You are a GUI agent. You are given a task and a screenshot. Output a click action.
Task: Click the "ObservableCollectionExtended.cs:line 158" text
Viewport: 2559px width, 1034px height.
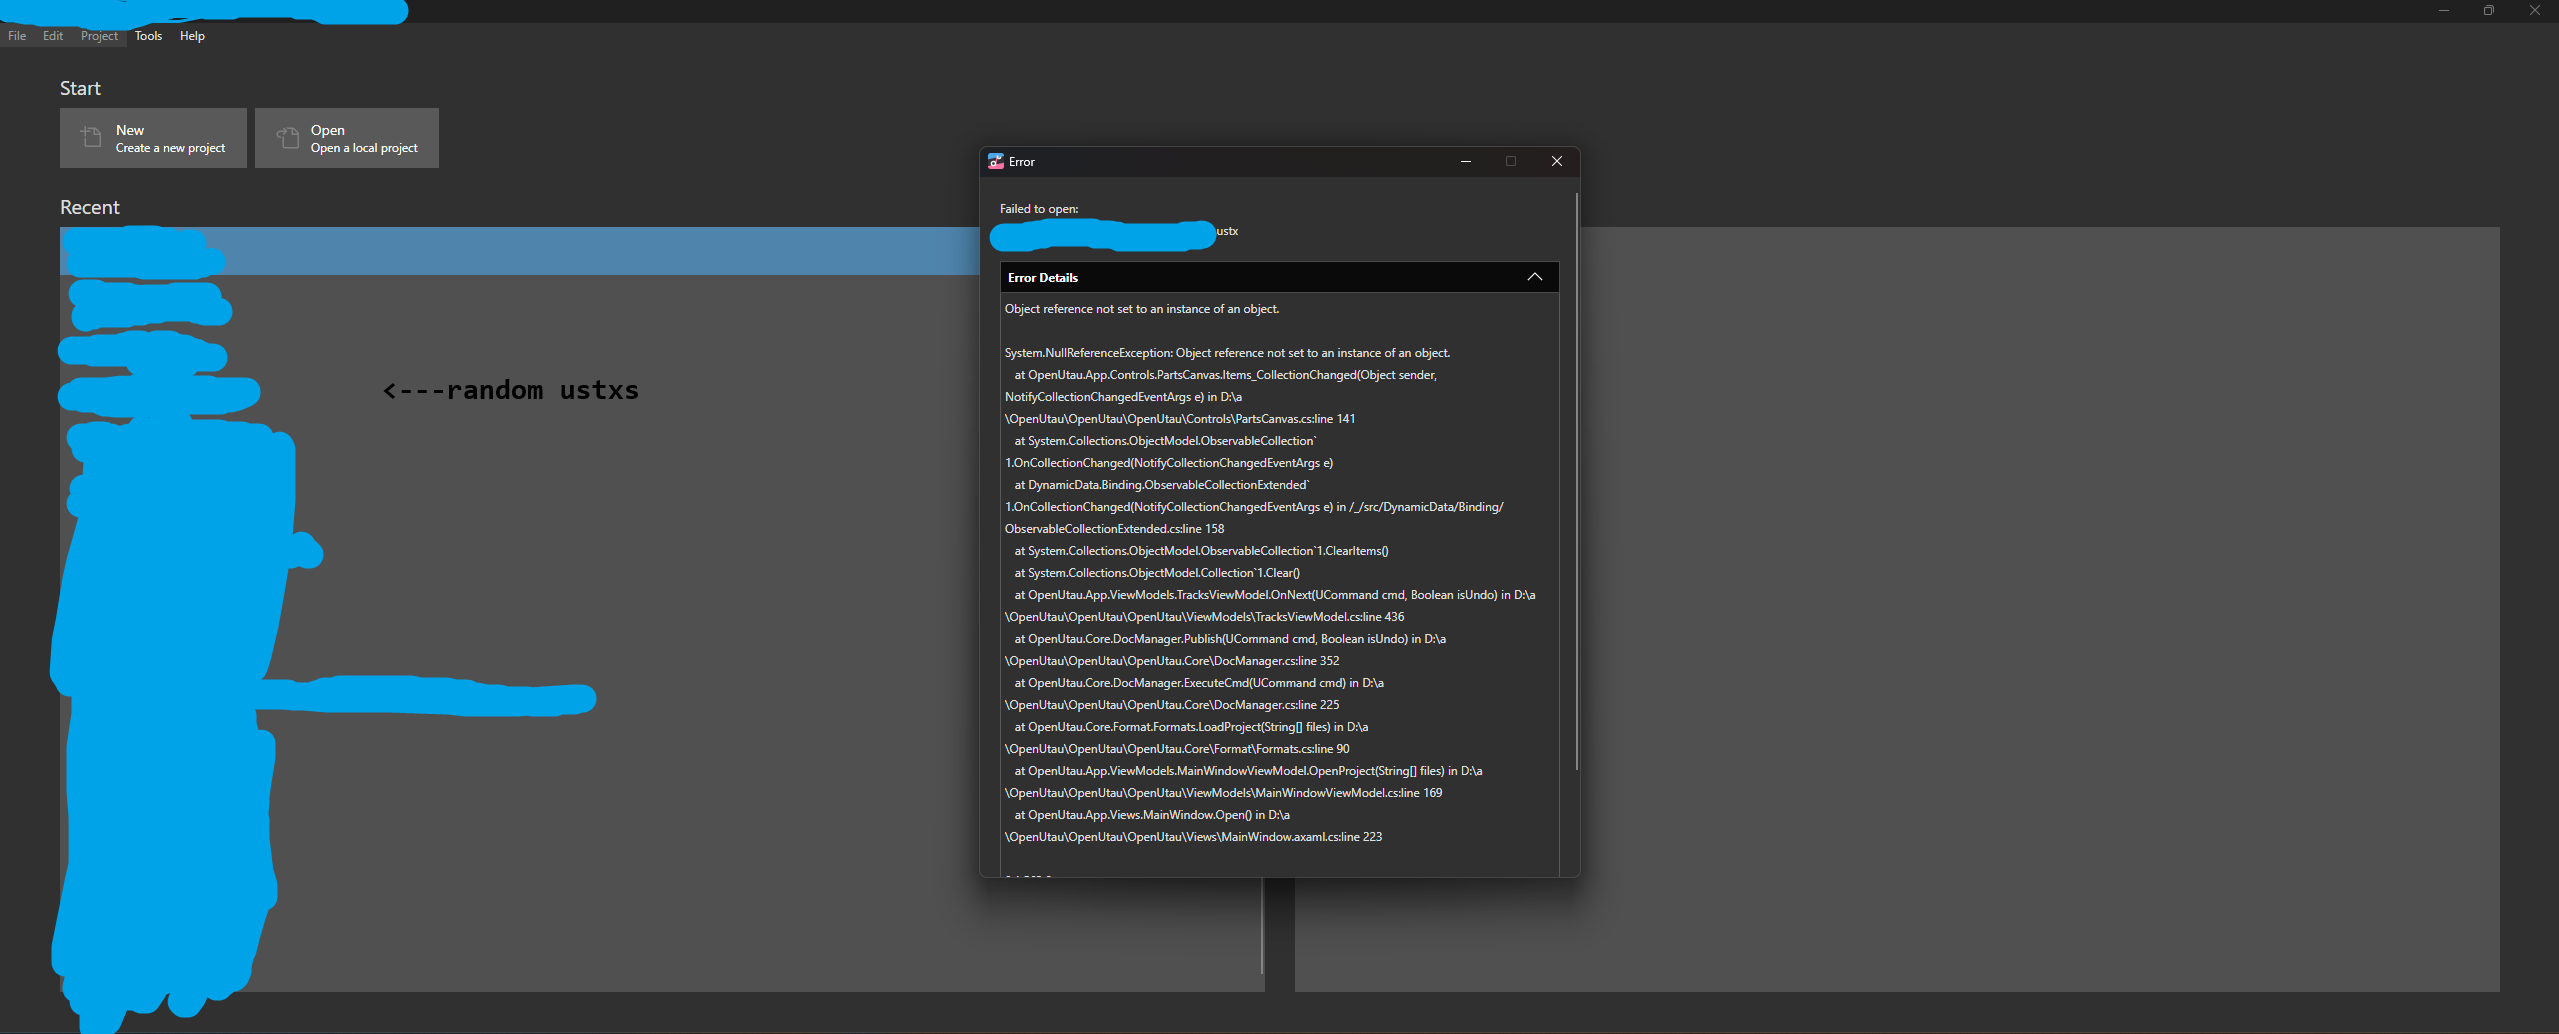[1114, 529]
